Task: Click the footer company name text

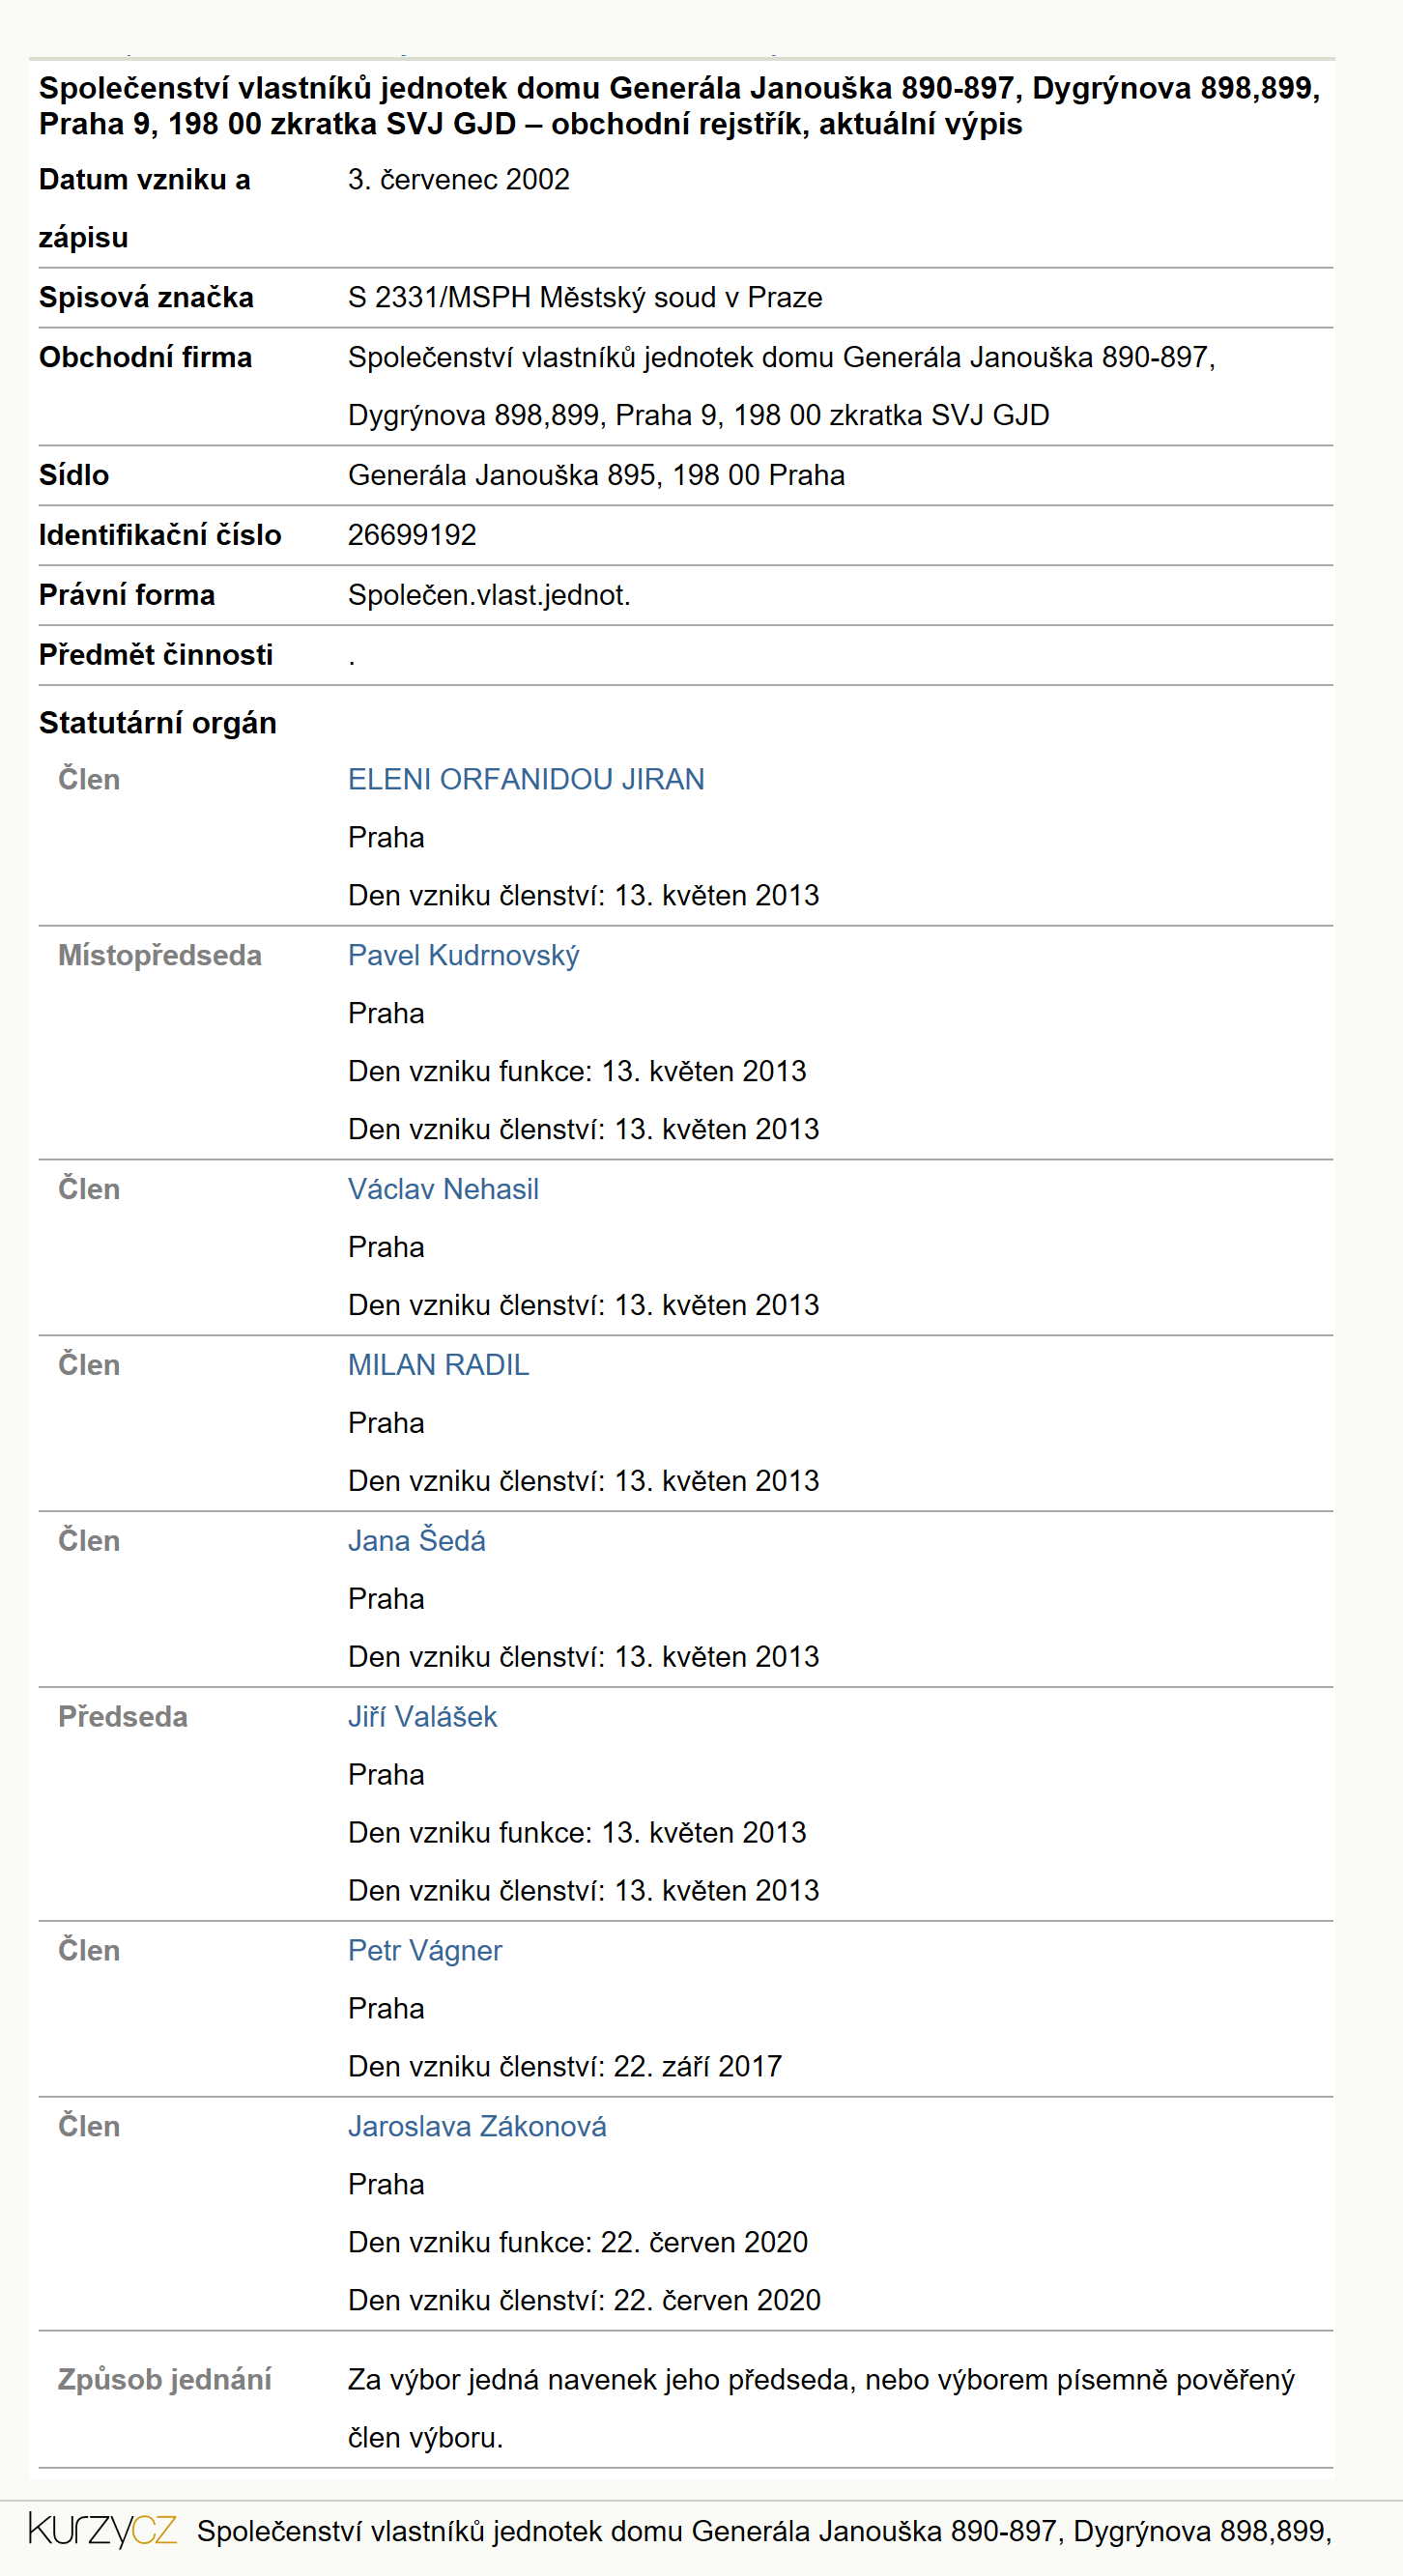Action: (764, 2531)
